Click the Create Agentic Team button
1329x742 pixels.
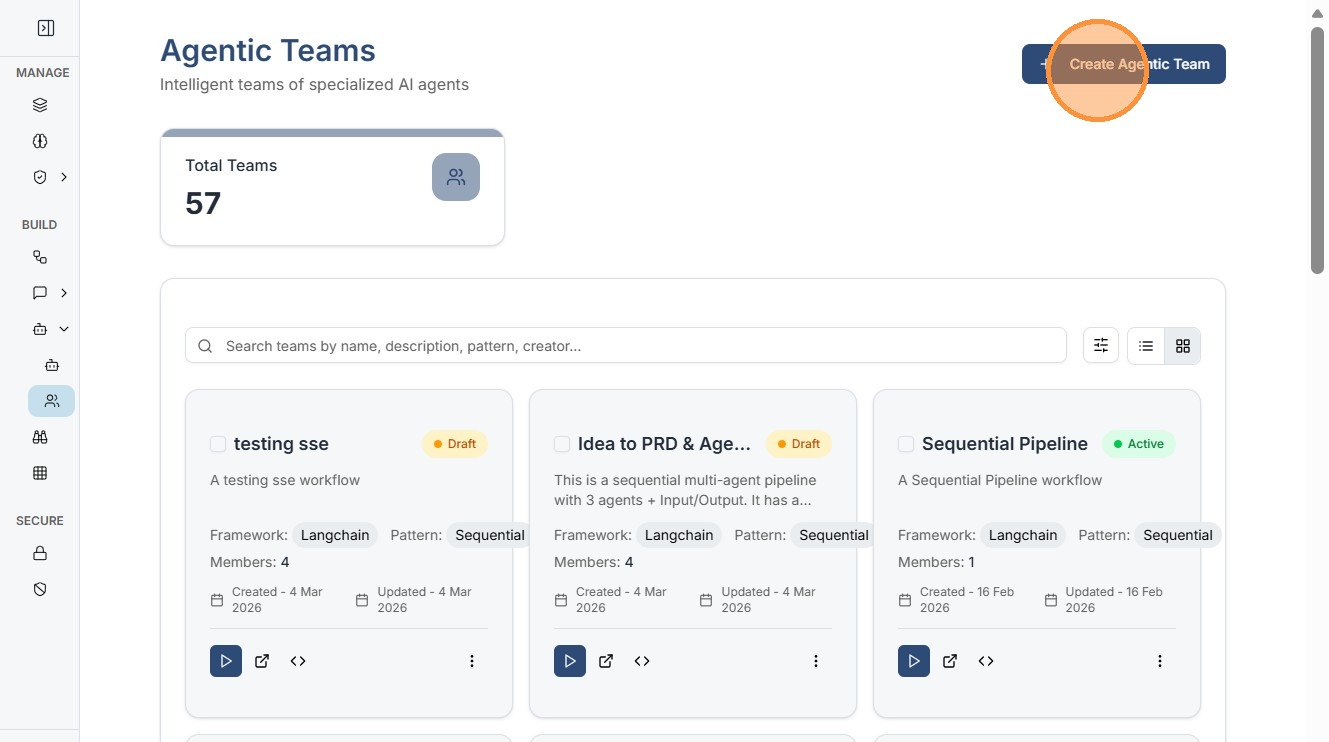pyautogui.click(x=1123, y=64)
